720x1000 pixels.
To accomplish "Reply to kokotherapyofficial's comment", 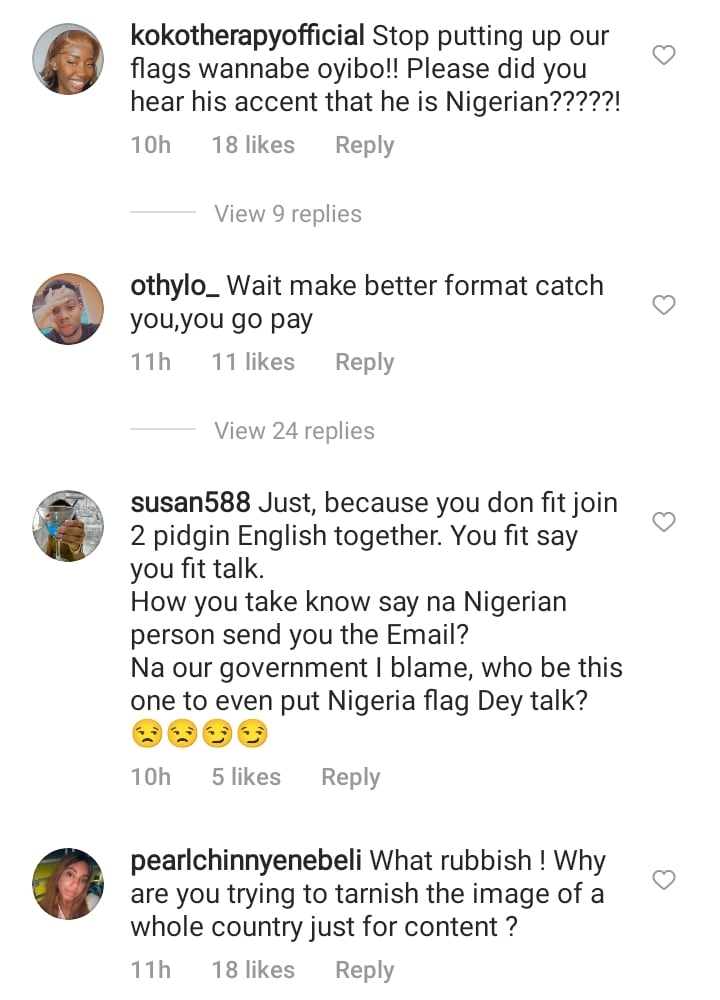I will tap(364, 145).
